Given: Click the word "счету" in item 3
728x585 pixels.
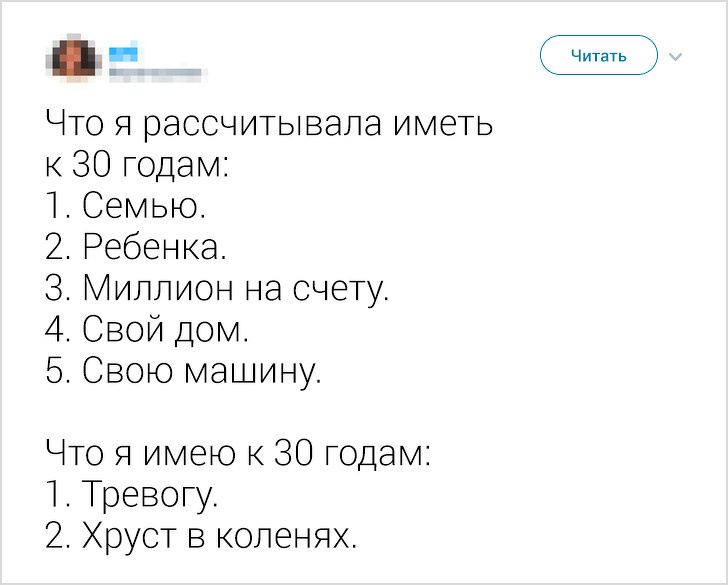Looking at the screenshot, I should click(x=339, y=291).
